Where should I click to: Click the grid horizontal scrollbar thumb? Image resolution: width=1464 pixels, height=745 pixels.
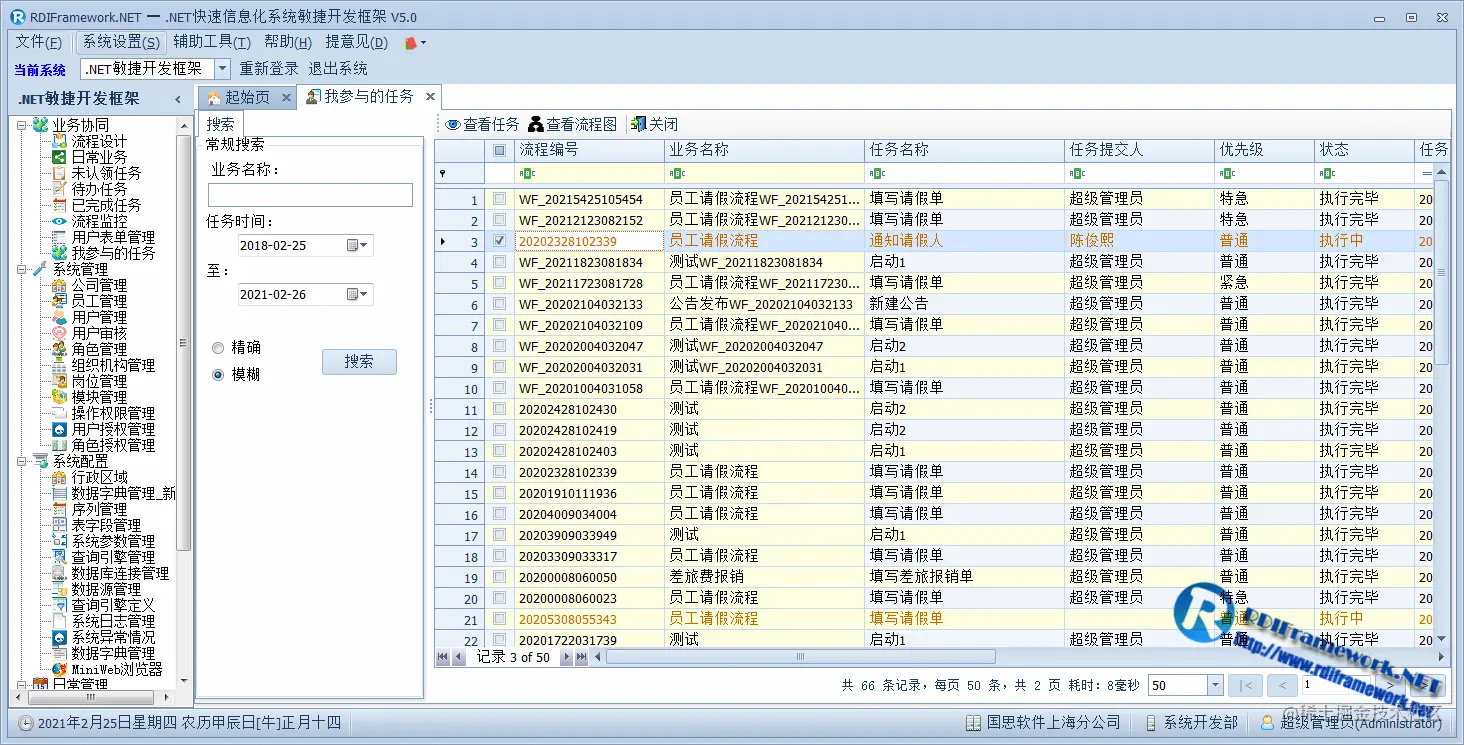[x=800, y=657]
